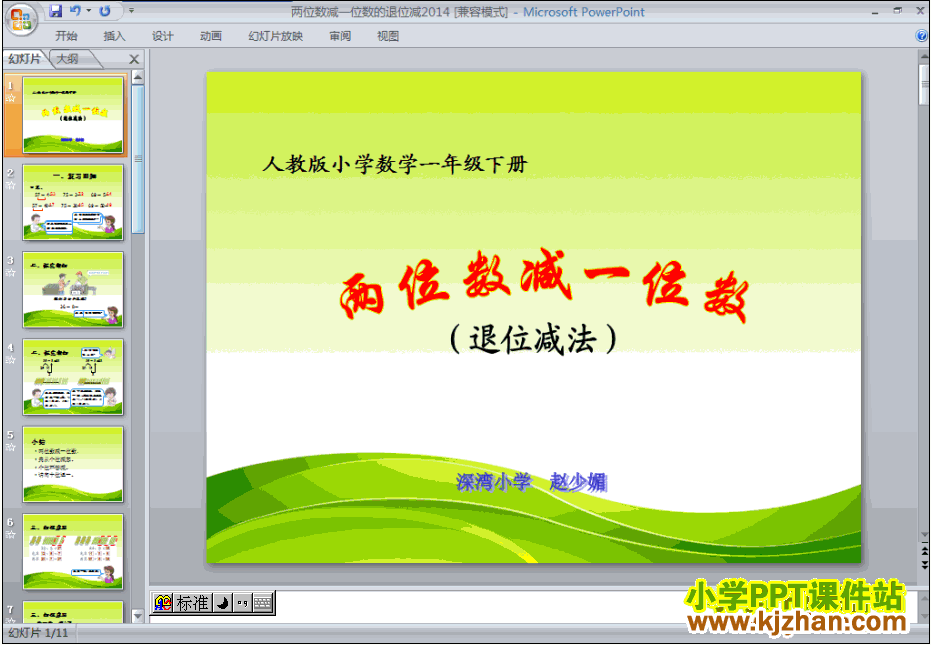Image resolution: width=931 pixels, height=645 pixels.
Task: Go to previous slide double-arrow button
Action: [x=924, y=551]
